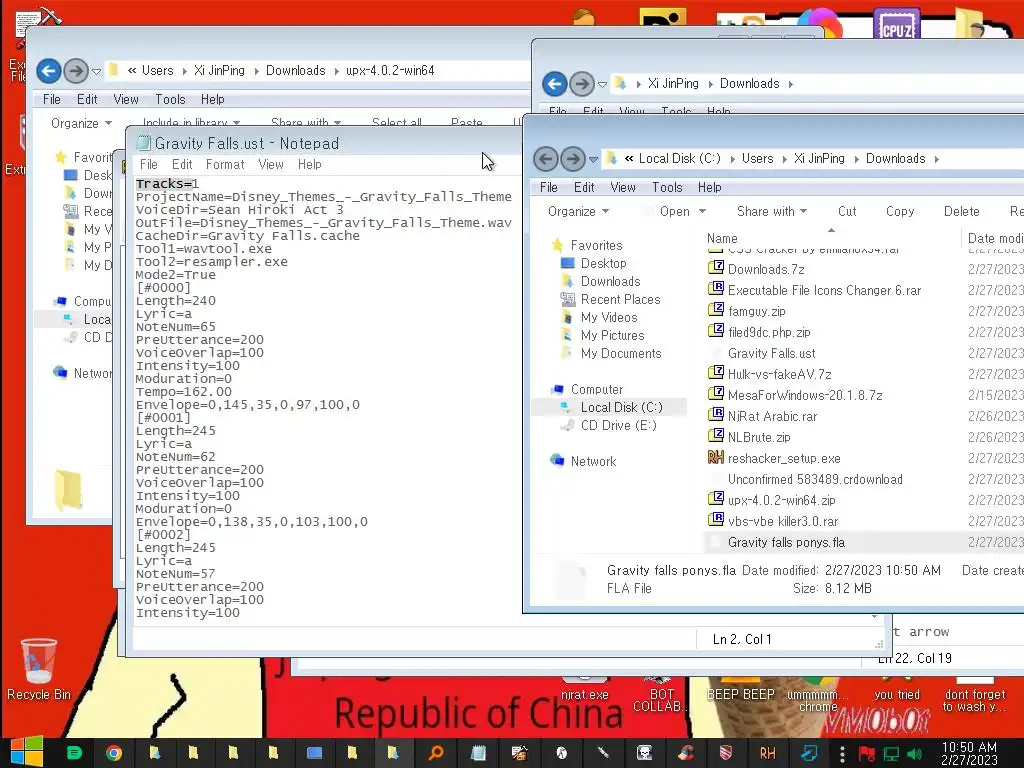Open njrat.exe desktop shortcut
This screenshot has height=768, width=1024.
tap(584, 690)
